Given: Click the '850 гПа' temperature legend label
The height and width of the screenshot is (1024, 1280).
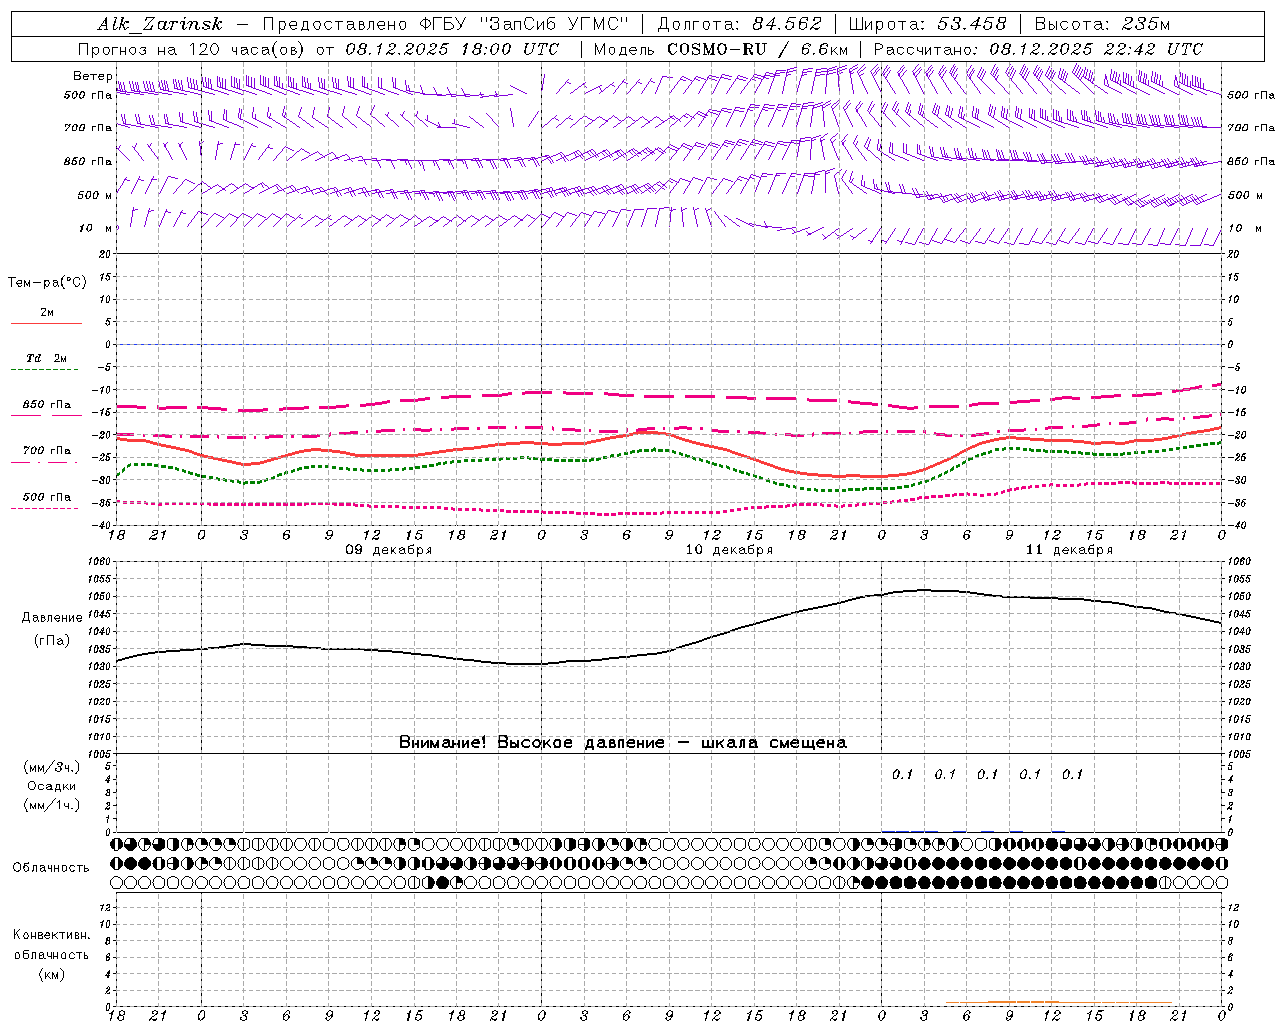Looking at the screenshot, I should tap(46, 405).
